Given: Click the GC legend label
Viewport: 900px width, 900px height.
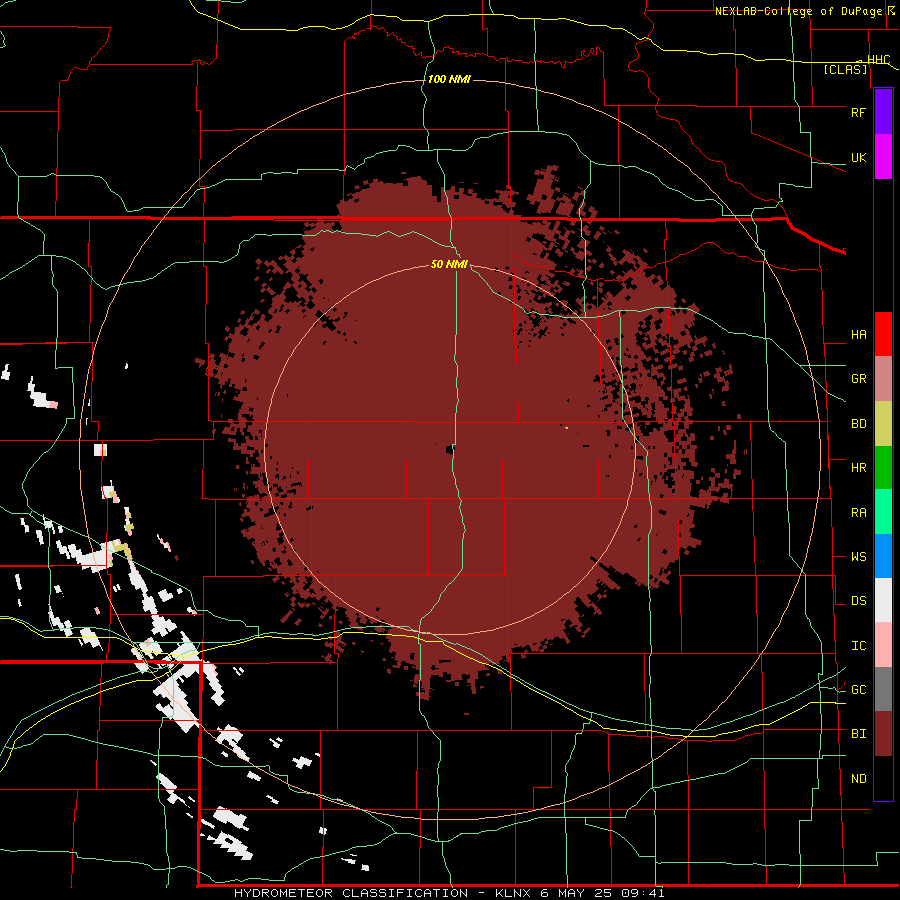Looking at the screenshot, I should pos(858,690).
